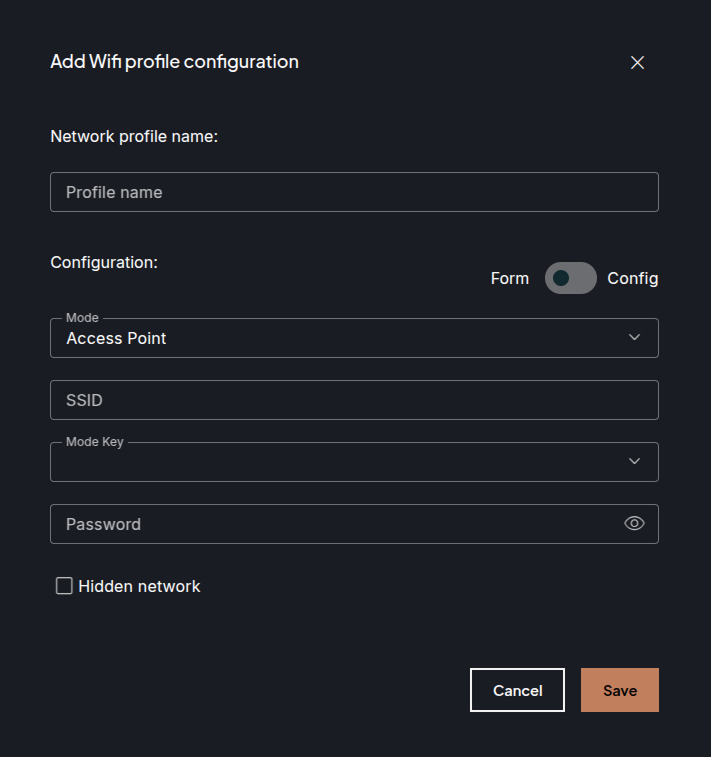Click the Mode dropdown chevron arrow
The height and width of the screenshot is (757, 711).
point(634,338)
